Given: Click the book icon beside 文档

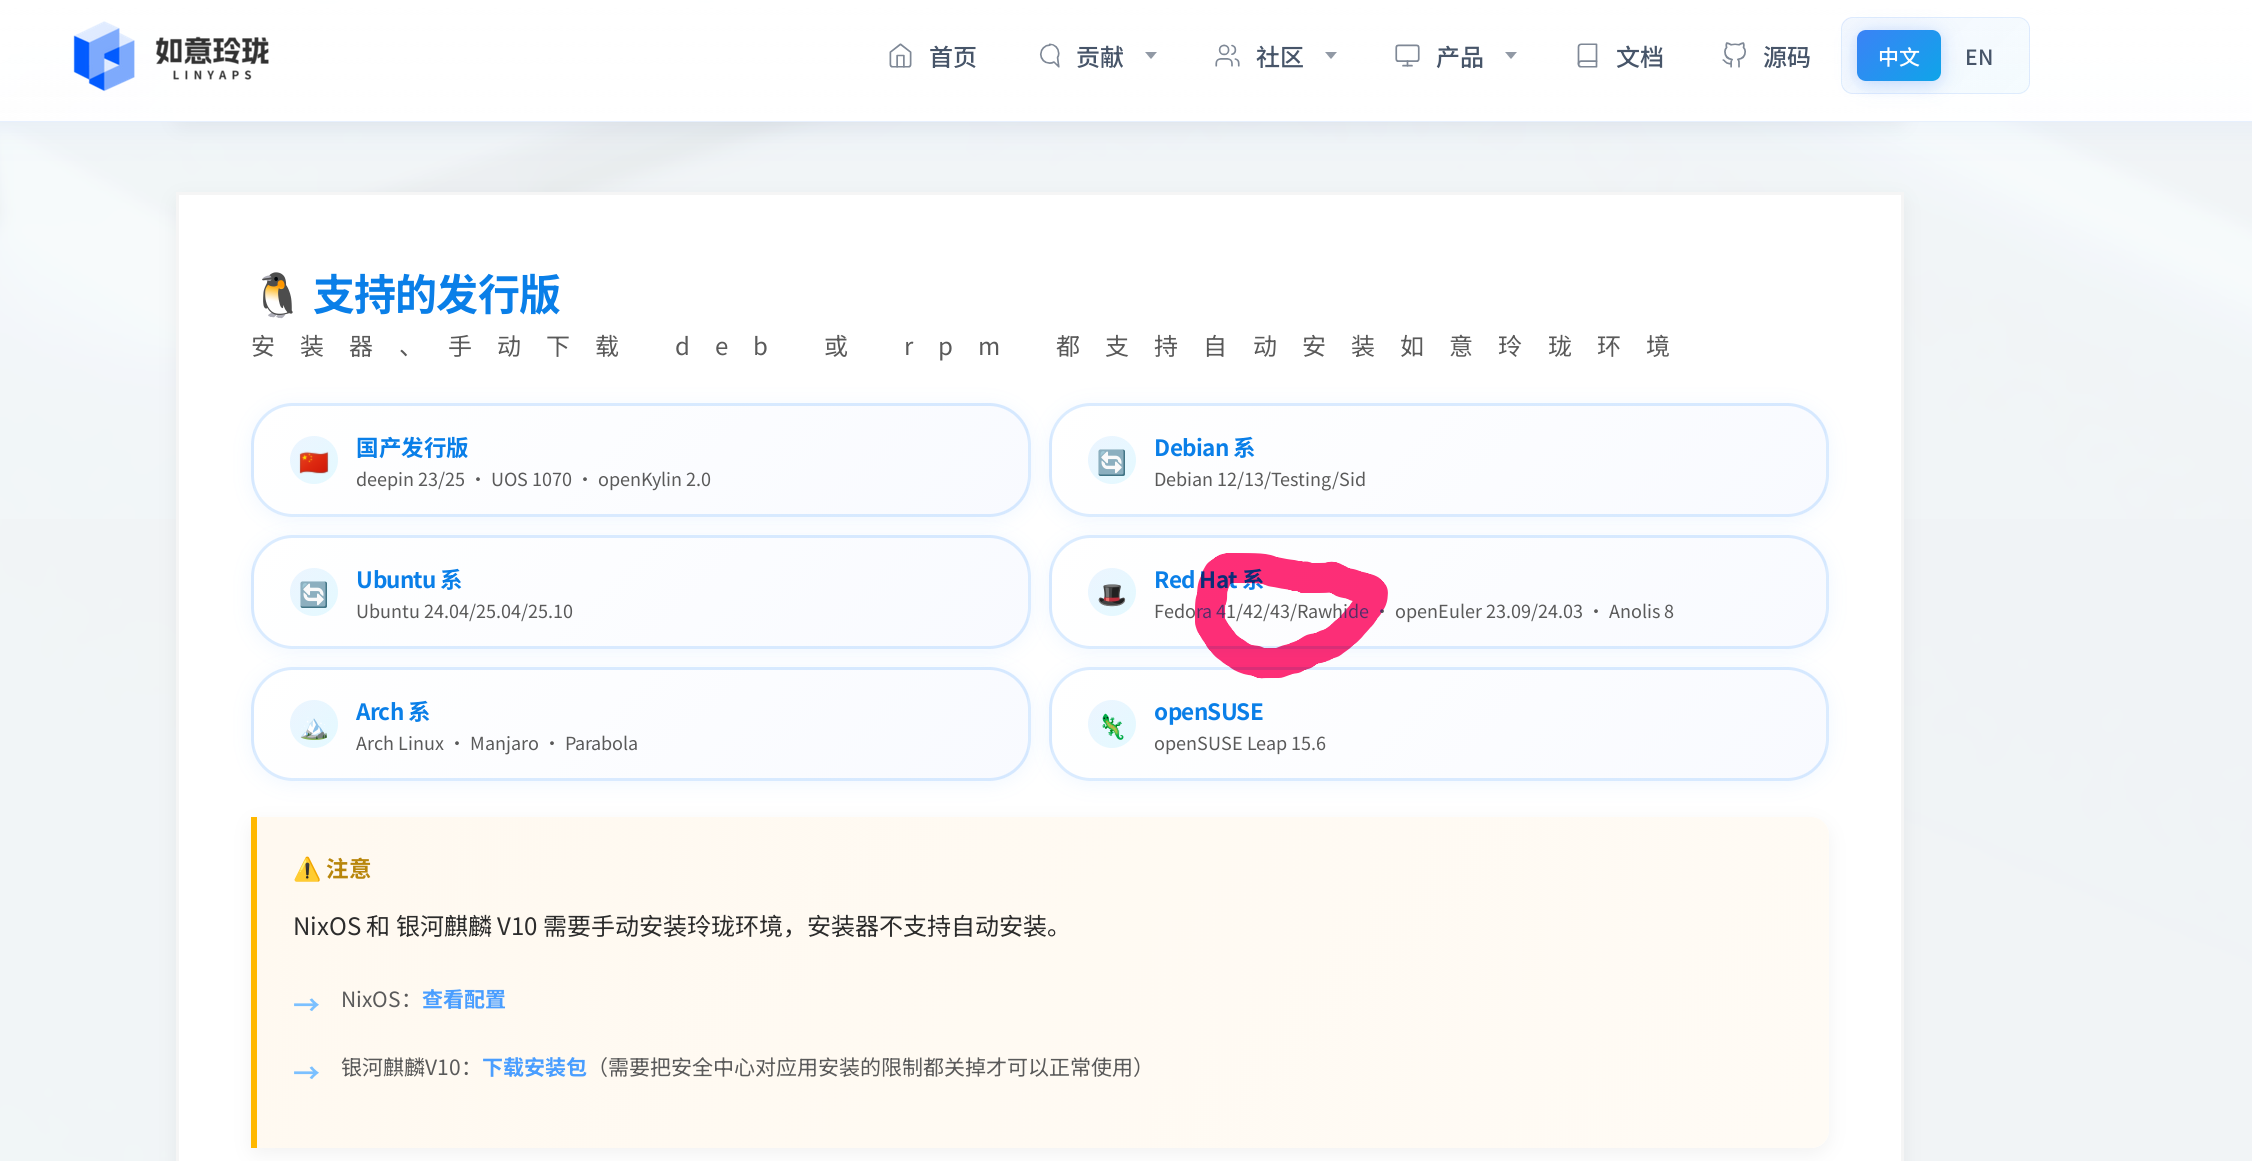Looking at the screenshot, I should (x=1587, y=56).
